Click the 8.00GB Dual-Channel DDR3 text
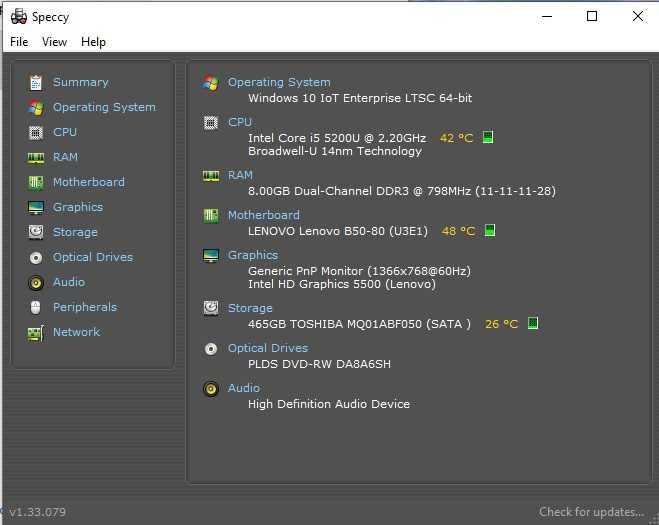This screenshot has width=659, height=525. [x=402, y=191]
